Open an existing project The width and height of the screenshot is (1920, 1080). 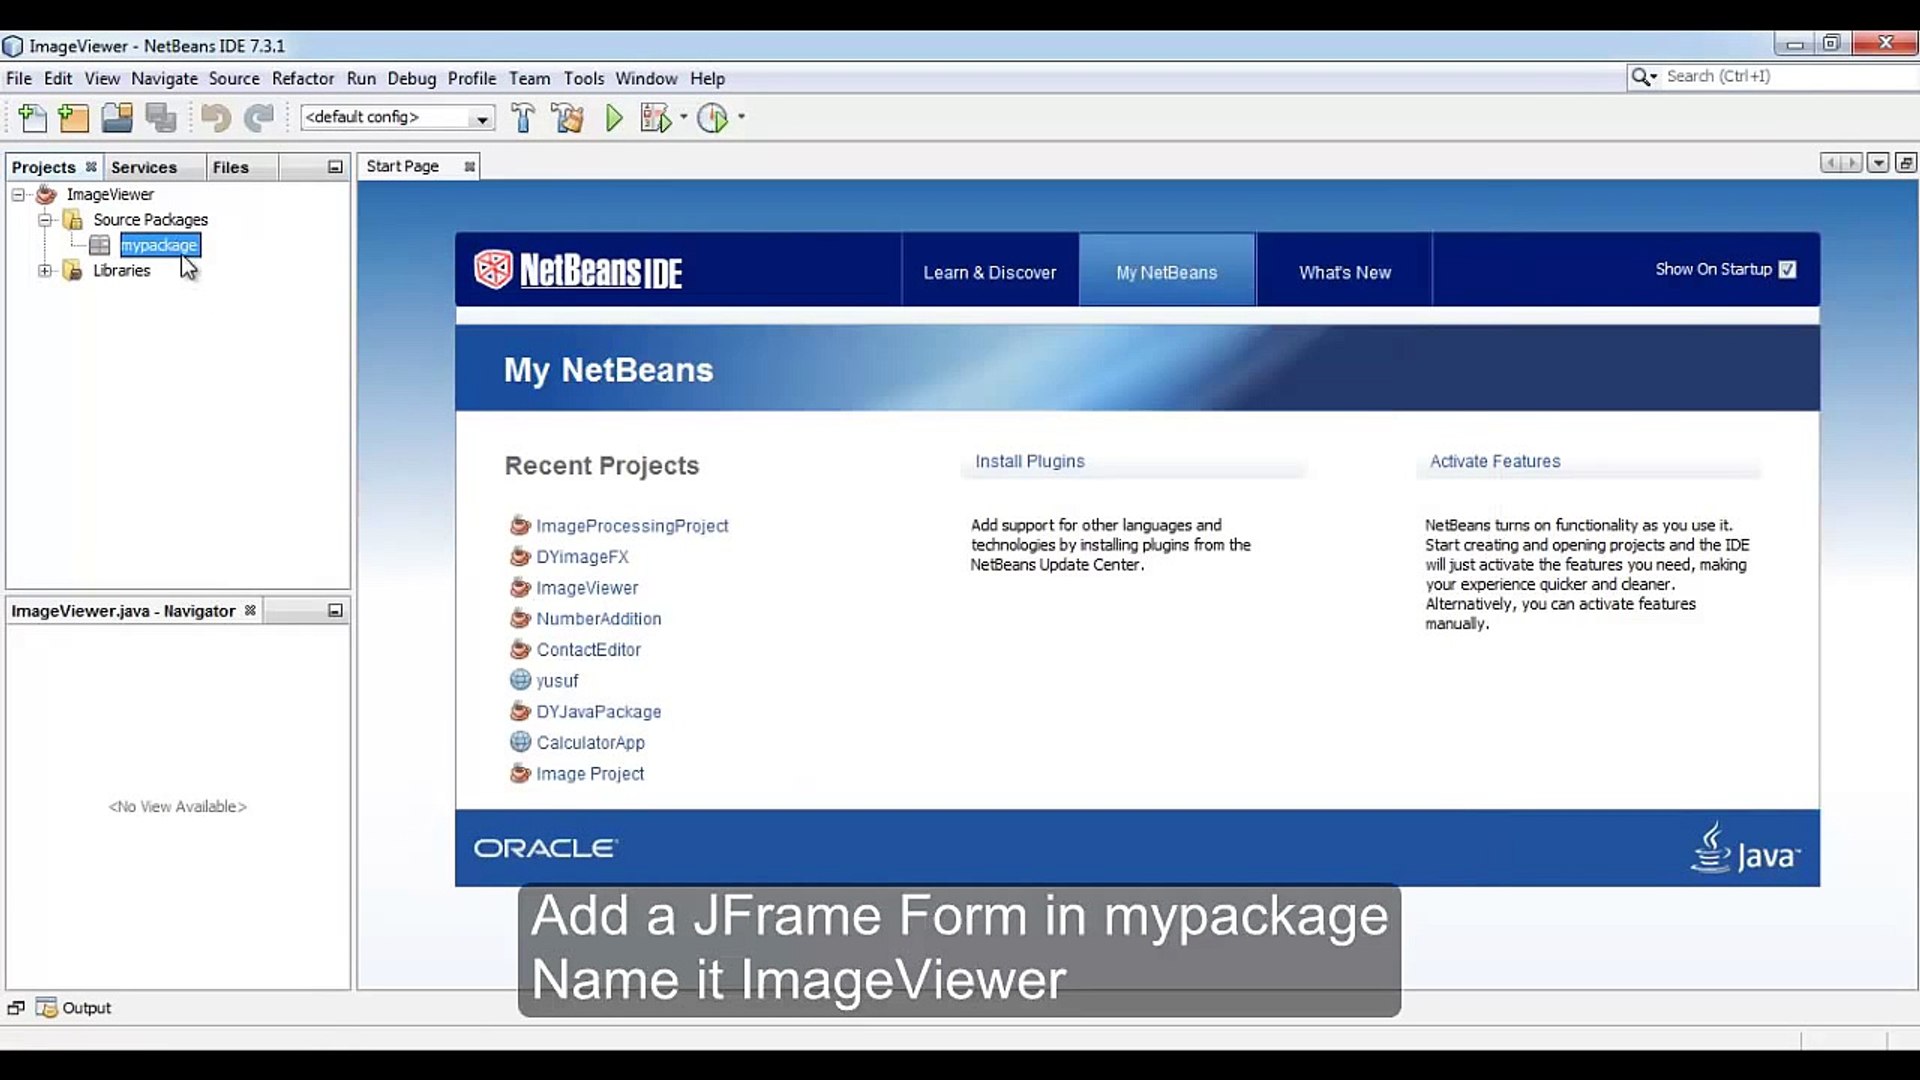click(x=116, y=117)
